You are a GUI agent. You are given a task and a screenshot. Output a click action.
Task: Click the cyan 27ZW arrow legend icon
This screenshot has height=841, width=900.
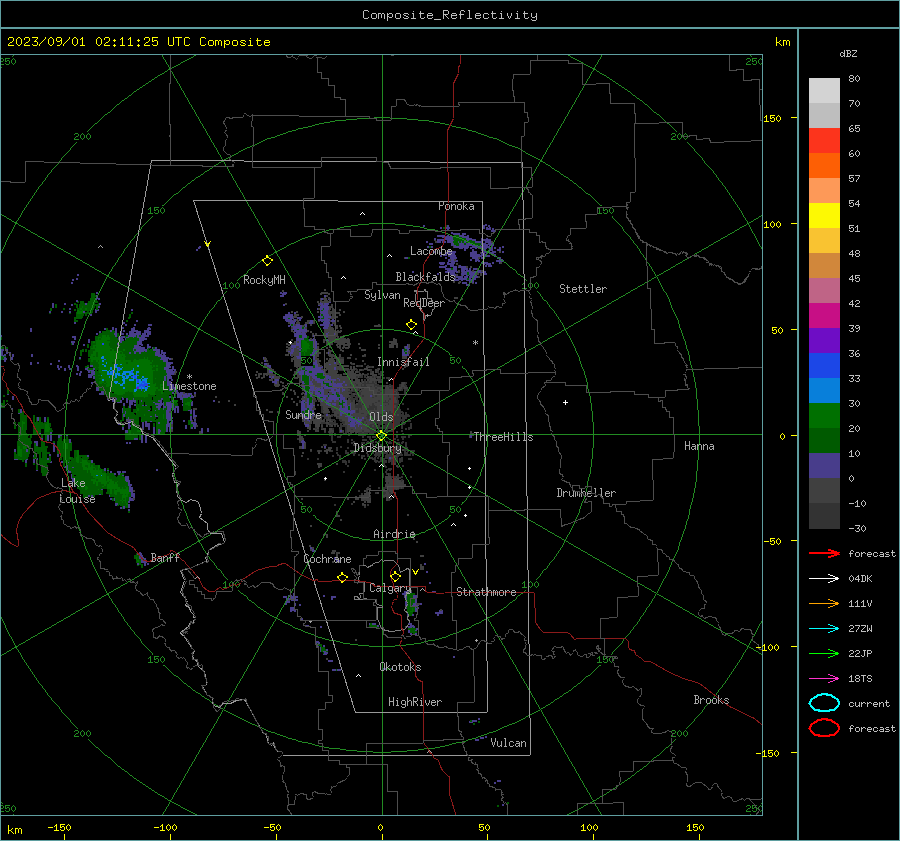point(824,629)
